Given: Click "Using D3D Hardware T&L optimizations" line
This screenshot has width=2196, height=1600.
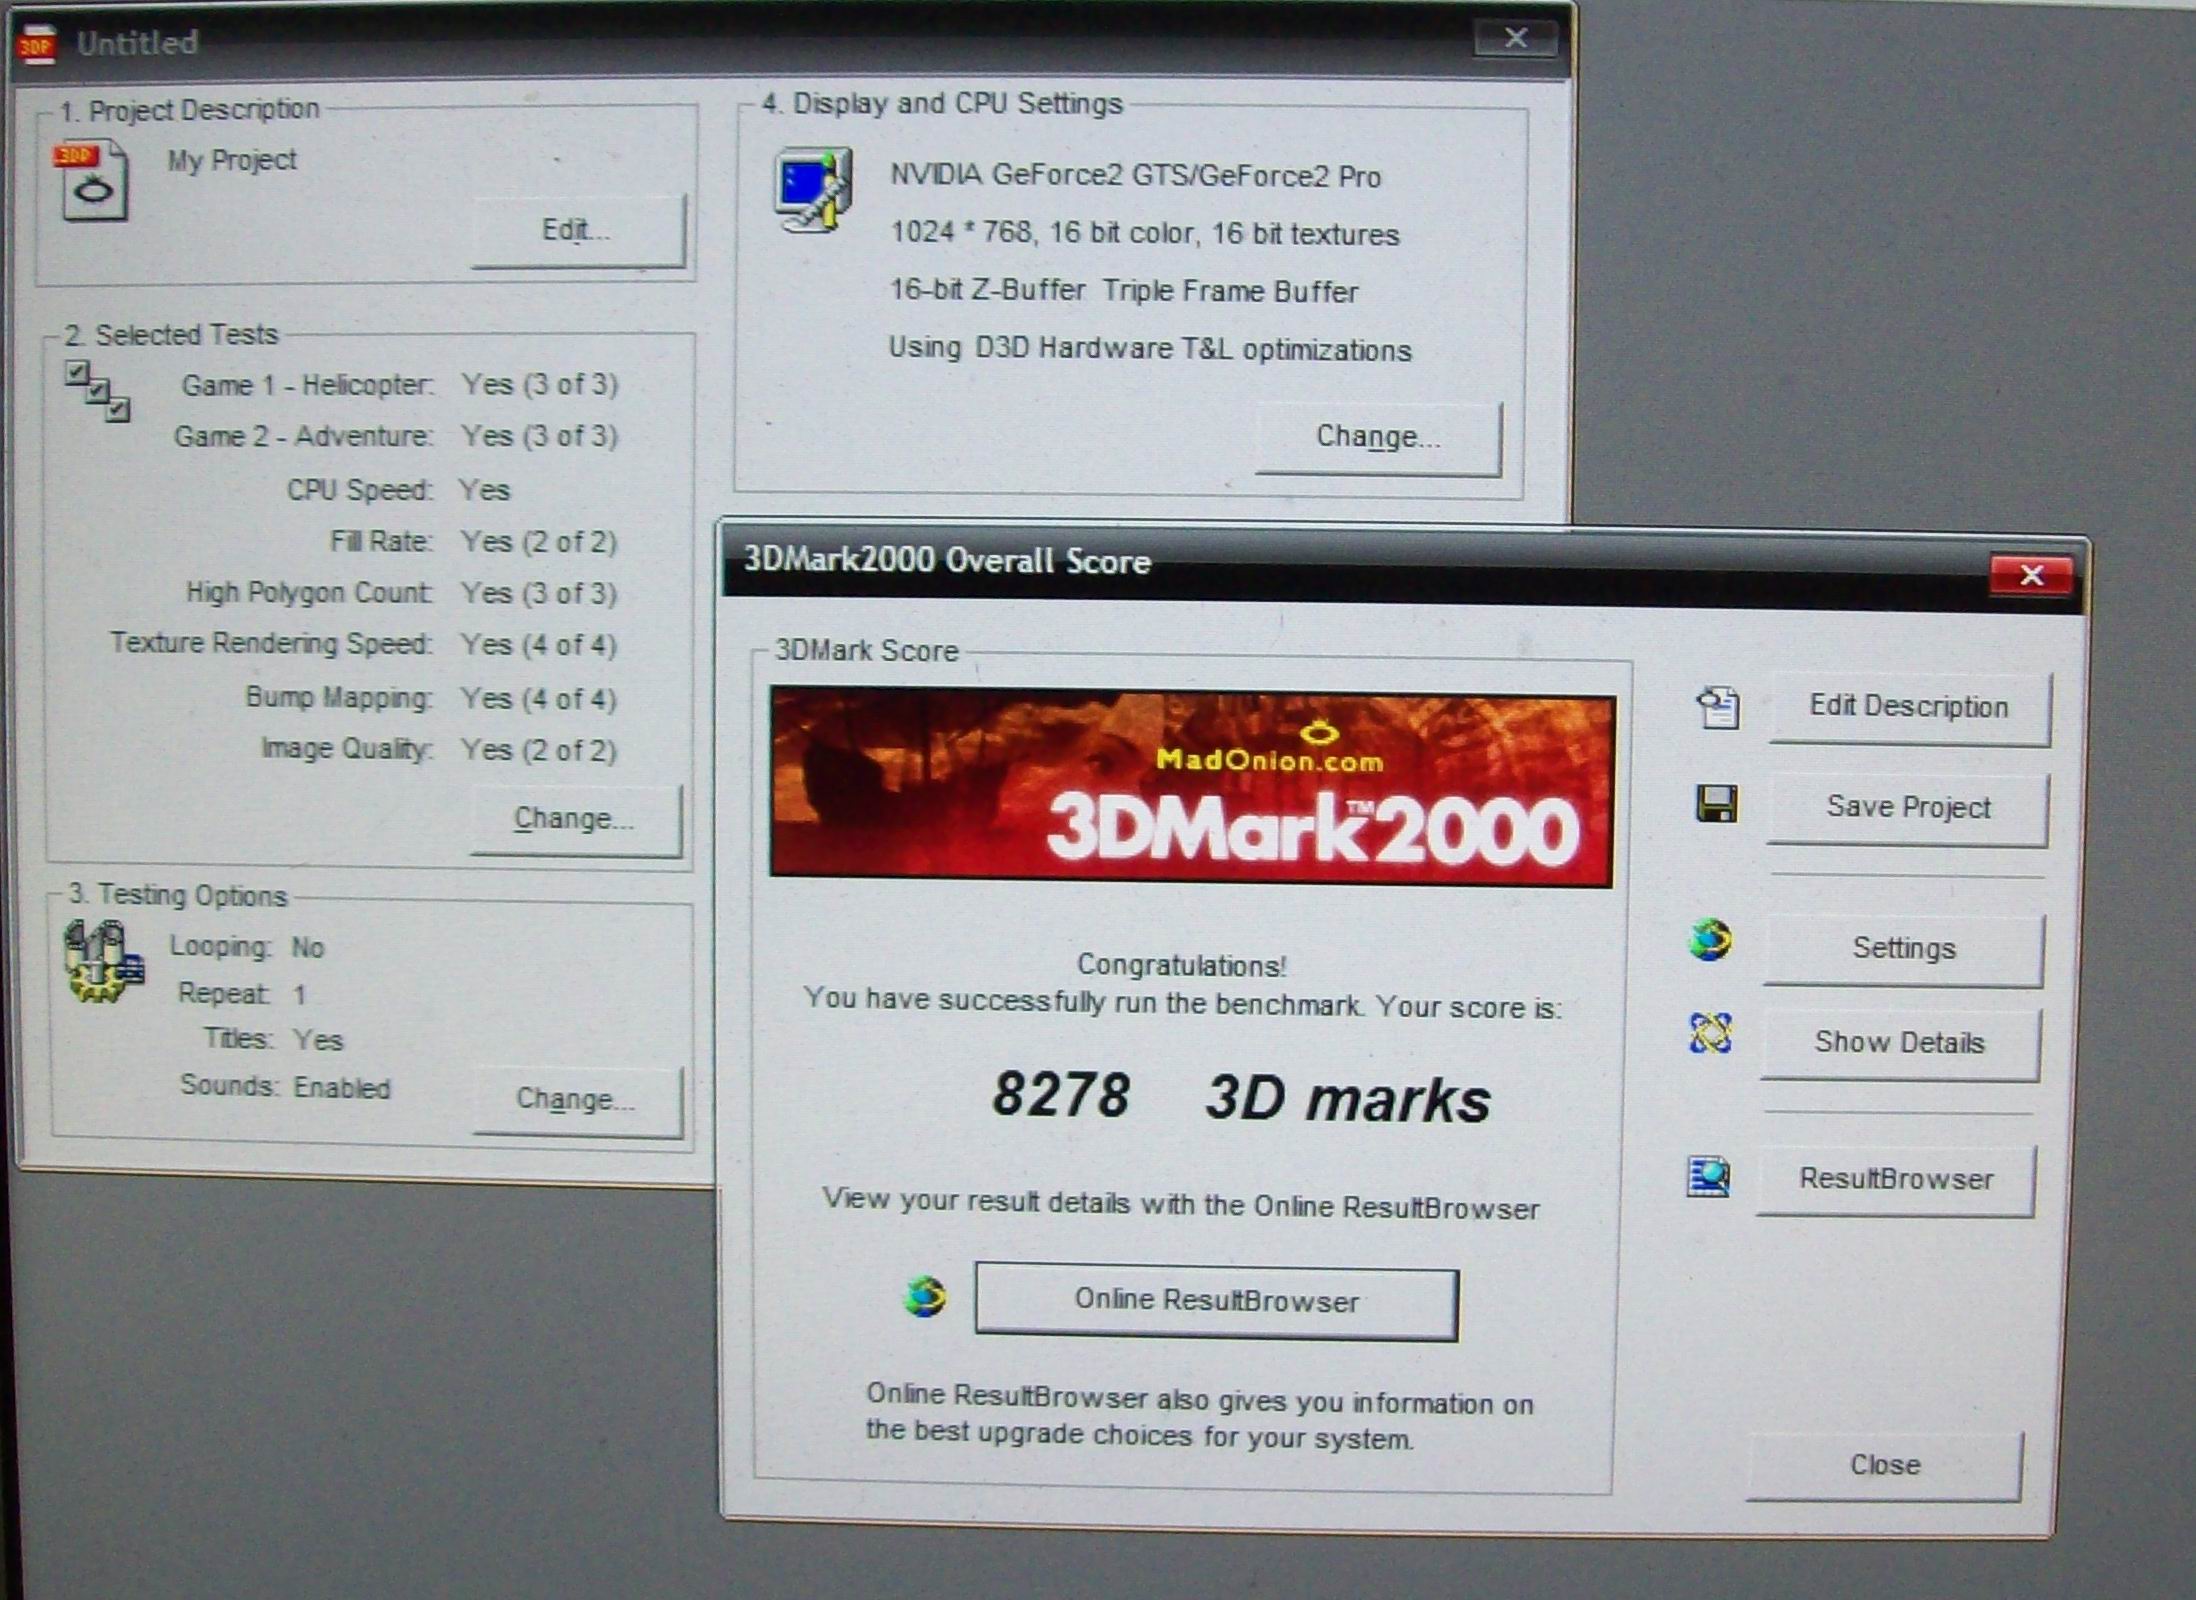Looking at the screenshot, I should coord(1150,349).
